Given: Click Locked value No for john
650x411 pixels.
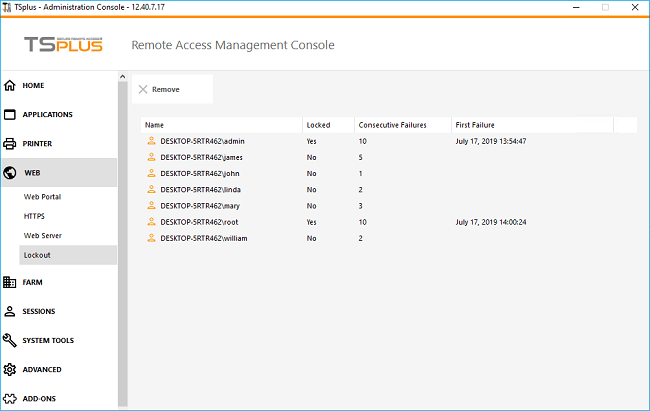Looking at the screenshot, I should (311, 173).
